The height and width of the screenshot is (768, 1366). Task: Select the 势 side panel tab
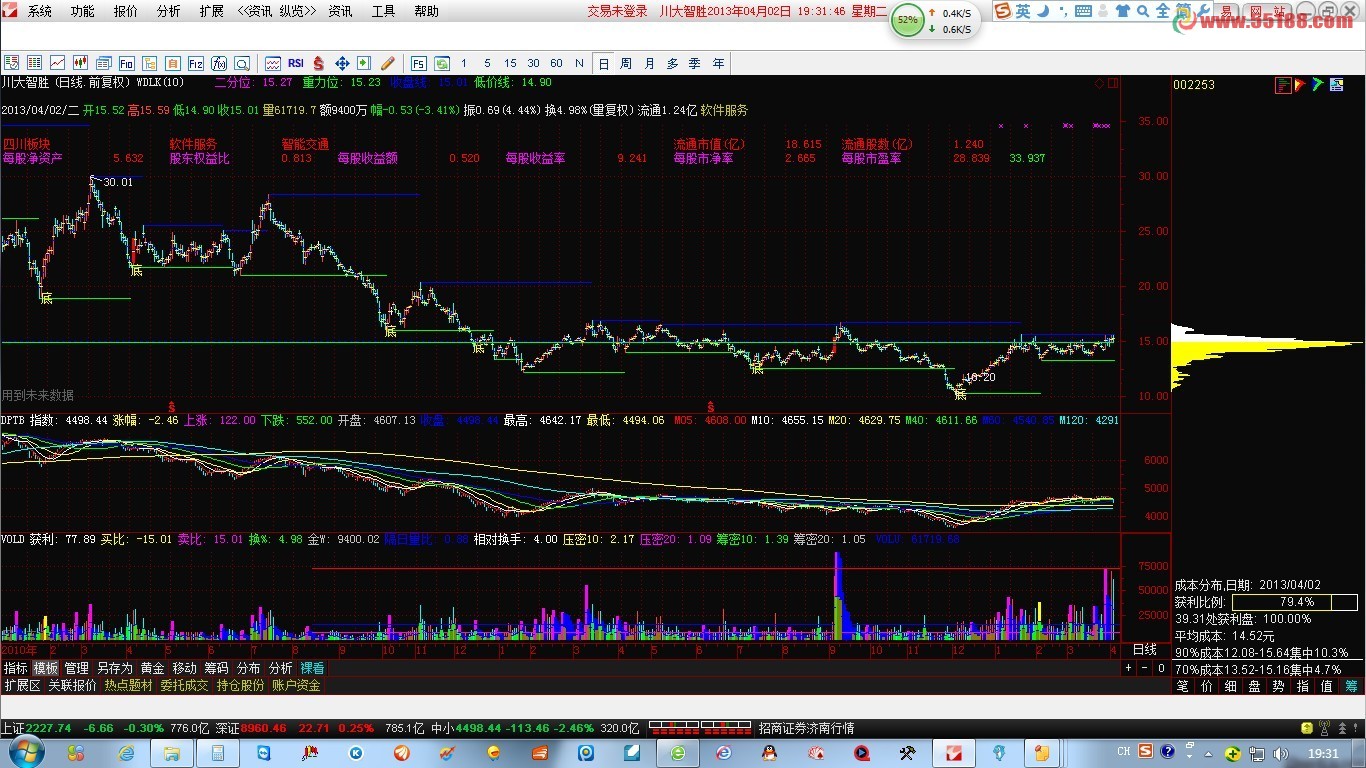coord(1279,686)
